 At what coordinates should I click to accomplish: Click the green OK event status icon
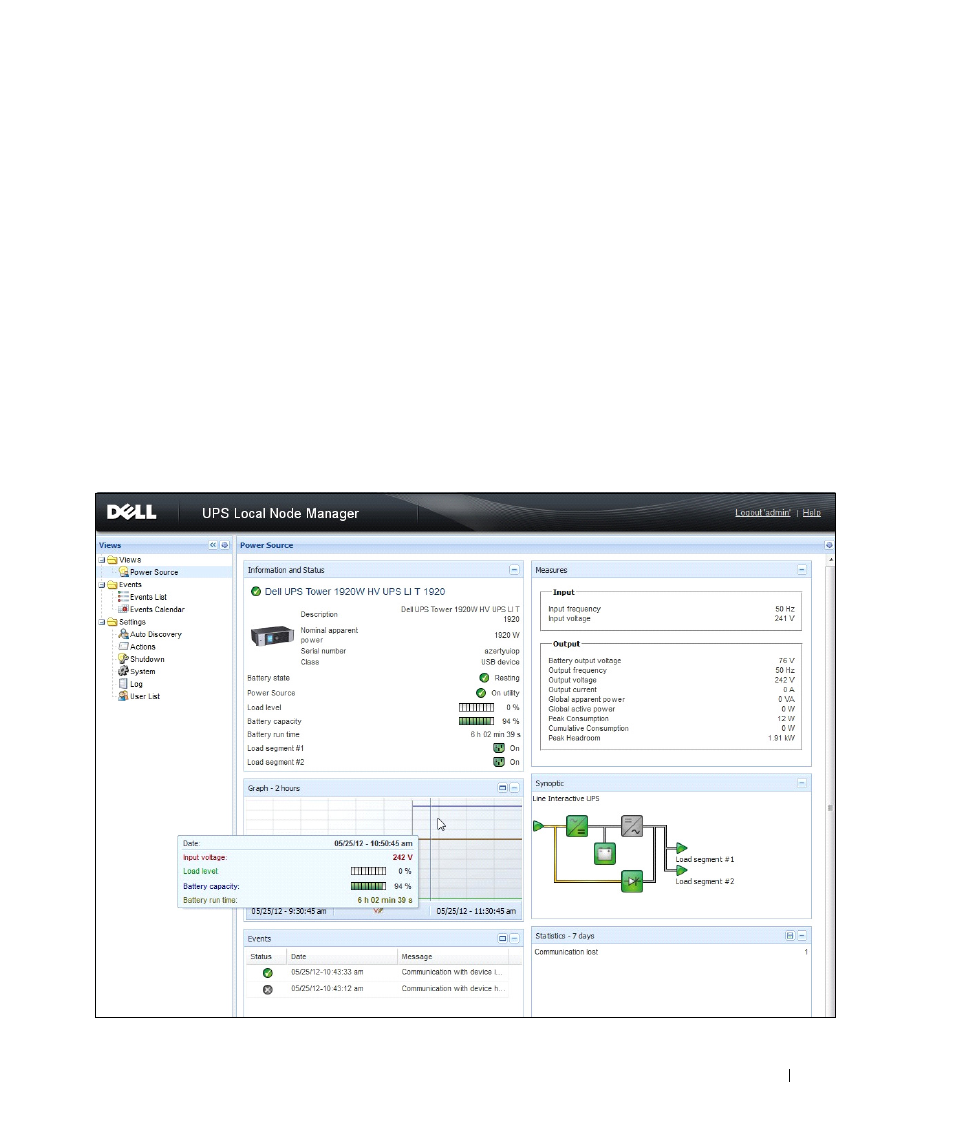coord(267,973)
